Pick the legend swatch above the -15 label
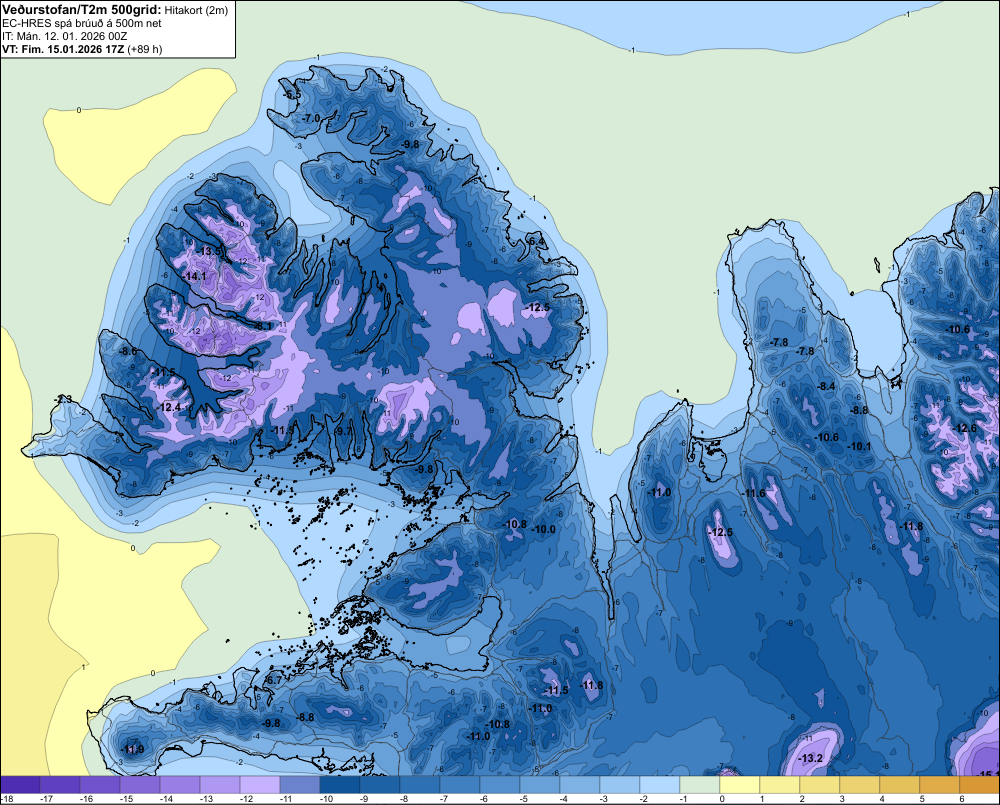This screenshot has height=805, width=1000. point(140,785)
